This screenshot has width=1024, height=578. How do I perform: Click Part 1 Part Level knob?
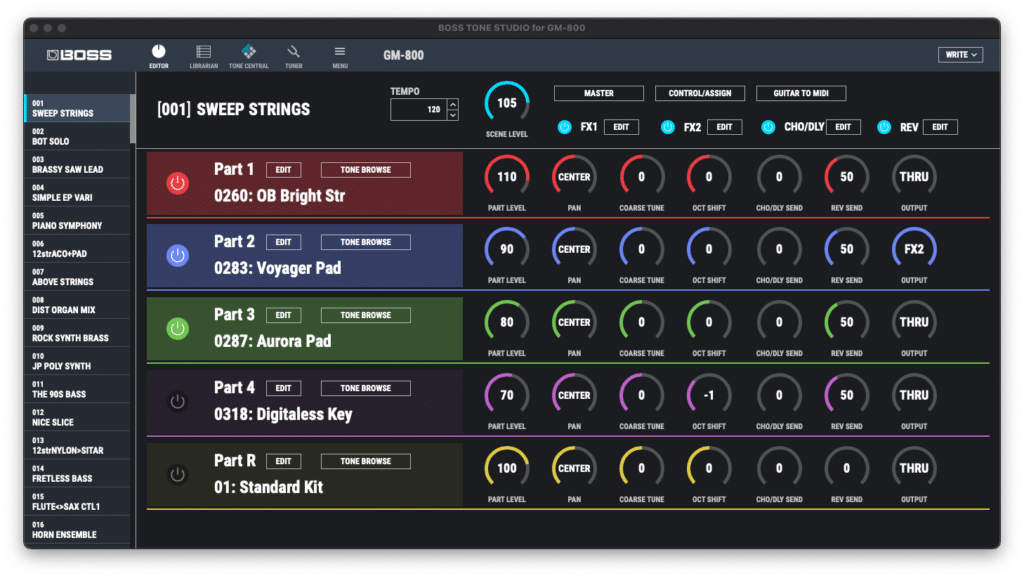coord(507,177)
